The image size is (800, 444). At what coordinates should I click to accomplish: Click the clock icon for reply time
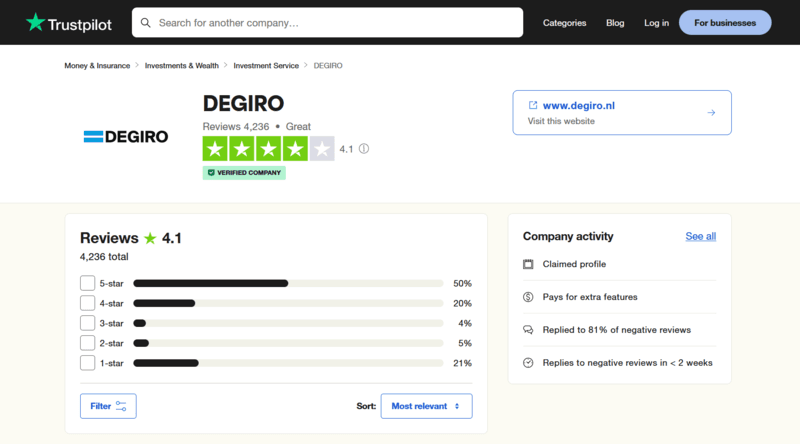(528, 363)
